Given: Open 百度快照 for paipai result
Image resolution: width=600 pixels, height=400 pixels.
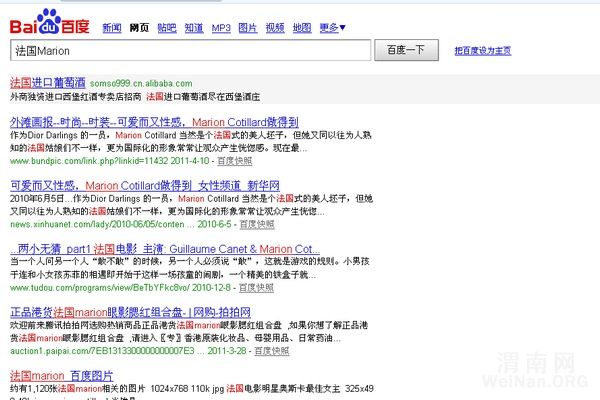Looking at the screenshot, I should (x=272, y=351).
